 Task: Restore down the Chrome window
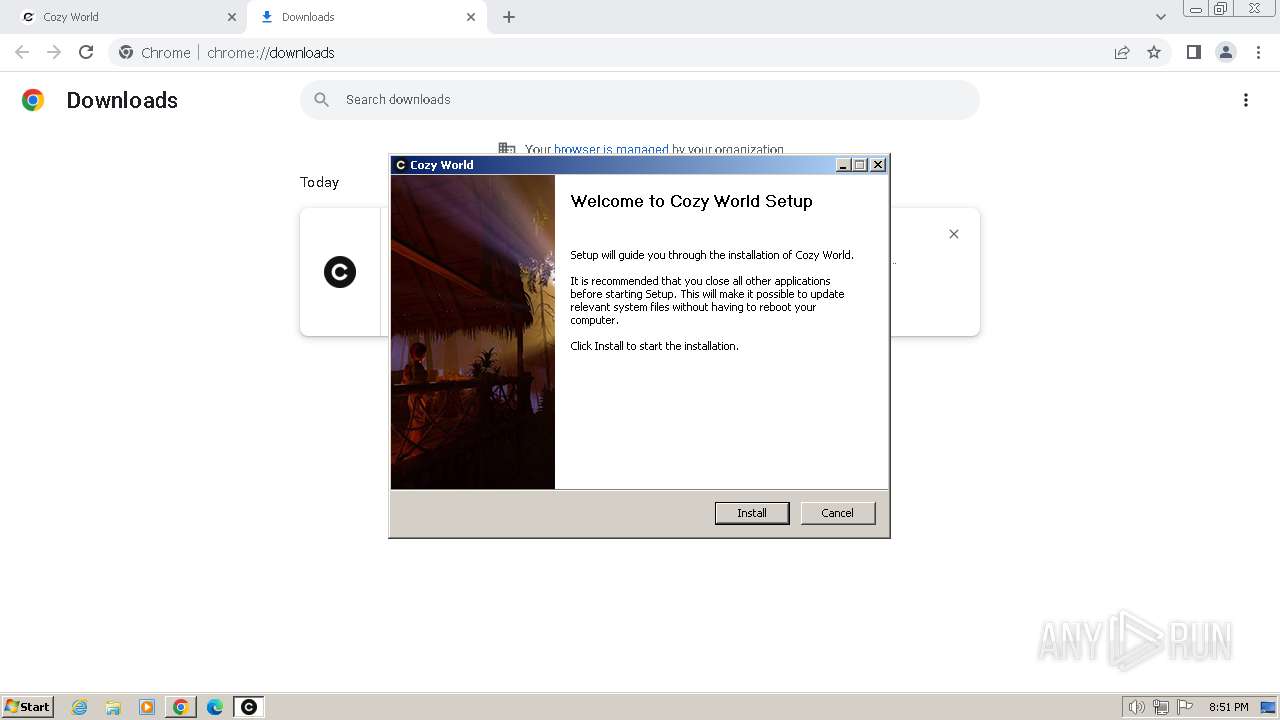(x=1220, y=9)
